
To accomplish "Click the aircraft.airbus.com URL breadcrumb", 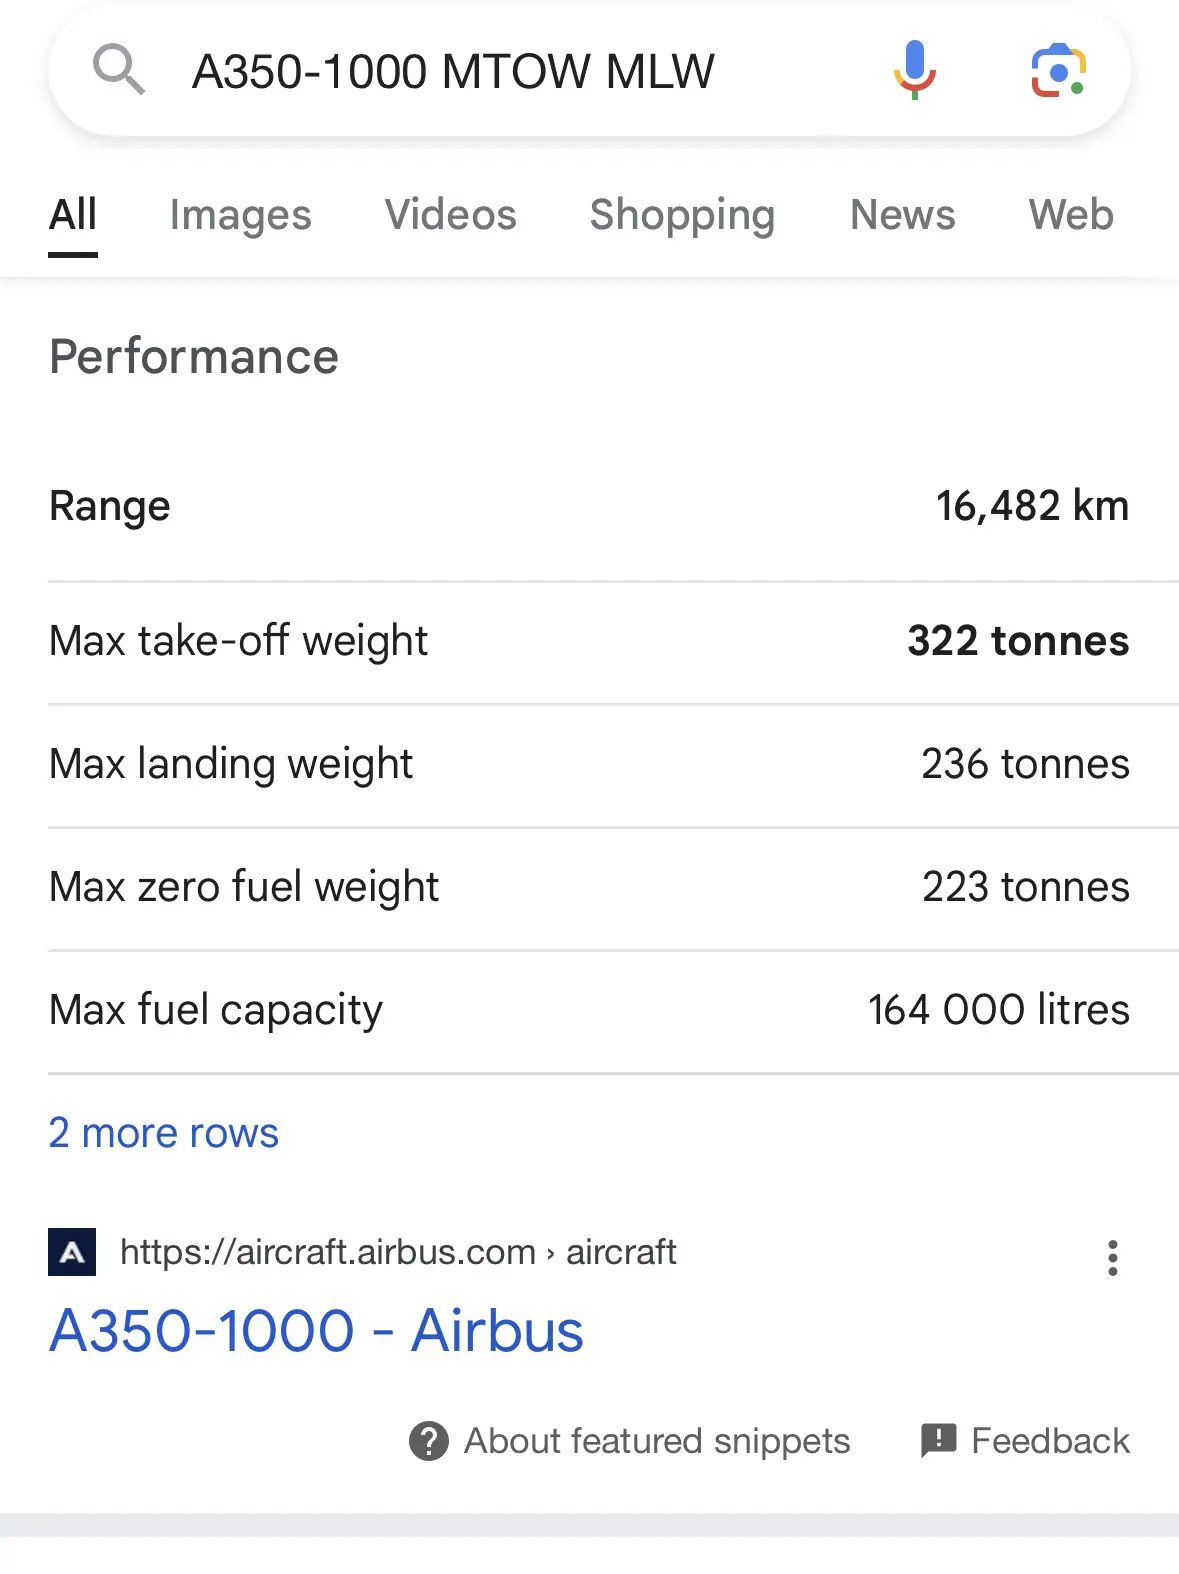I will coord(398,1252).
